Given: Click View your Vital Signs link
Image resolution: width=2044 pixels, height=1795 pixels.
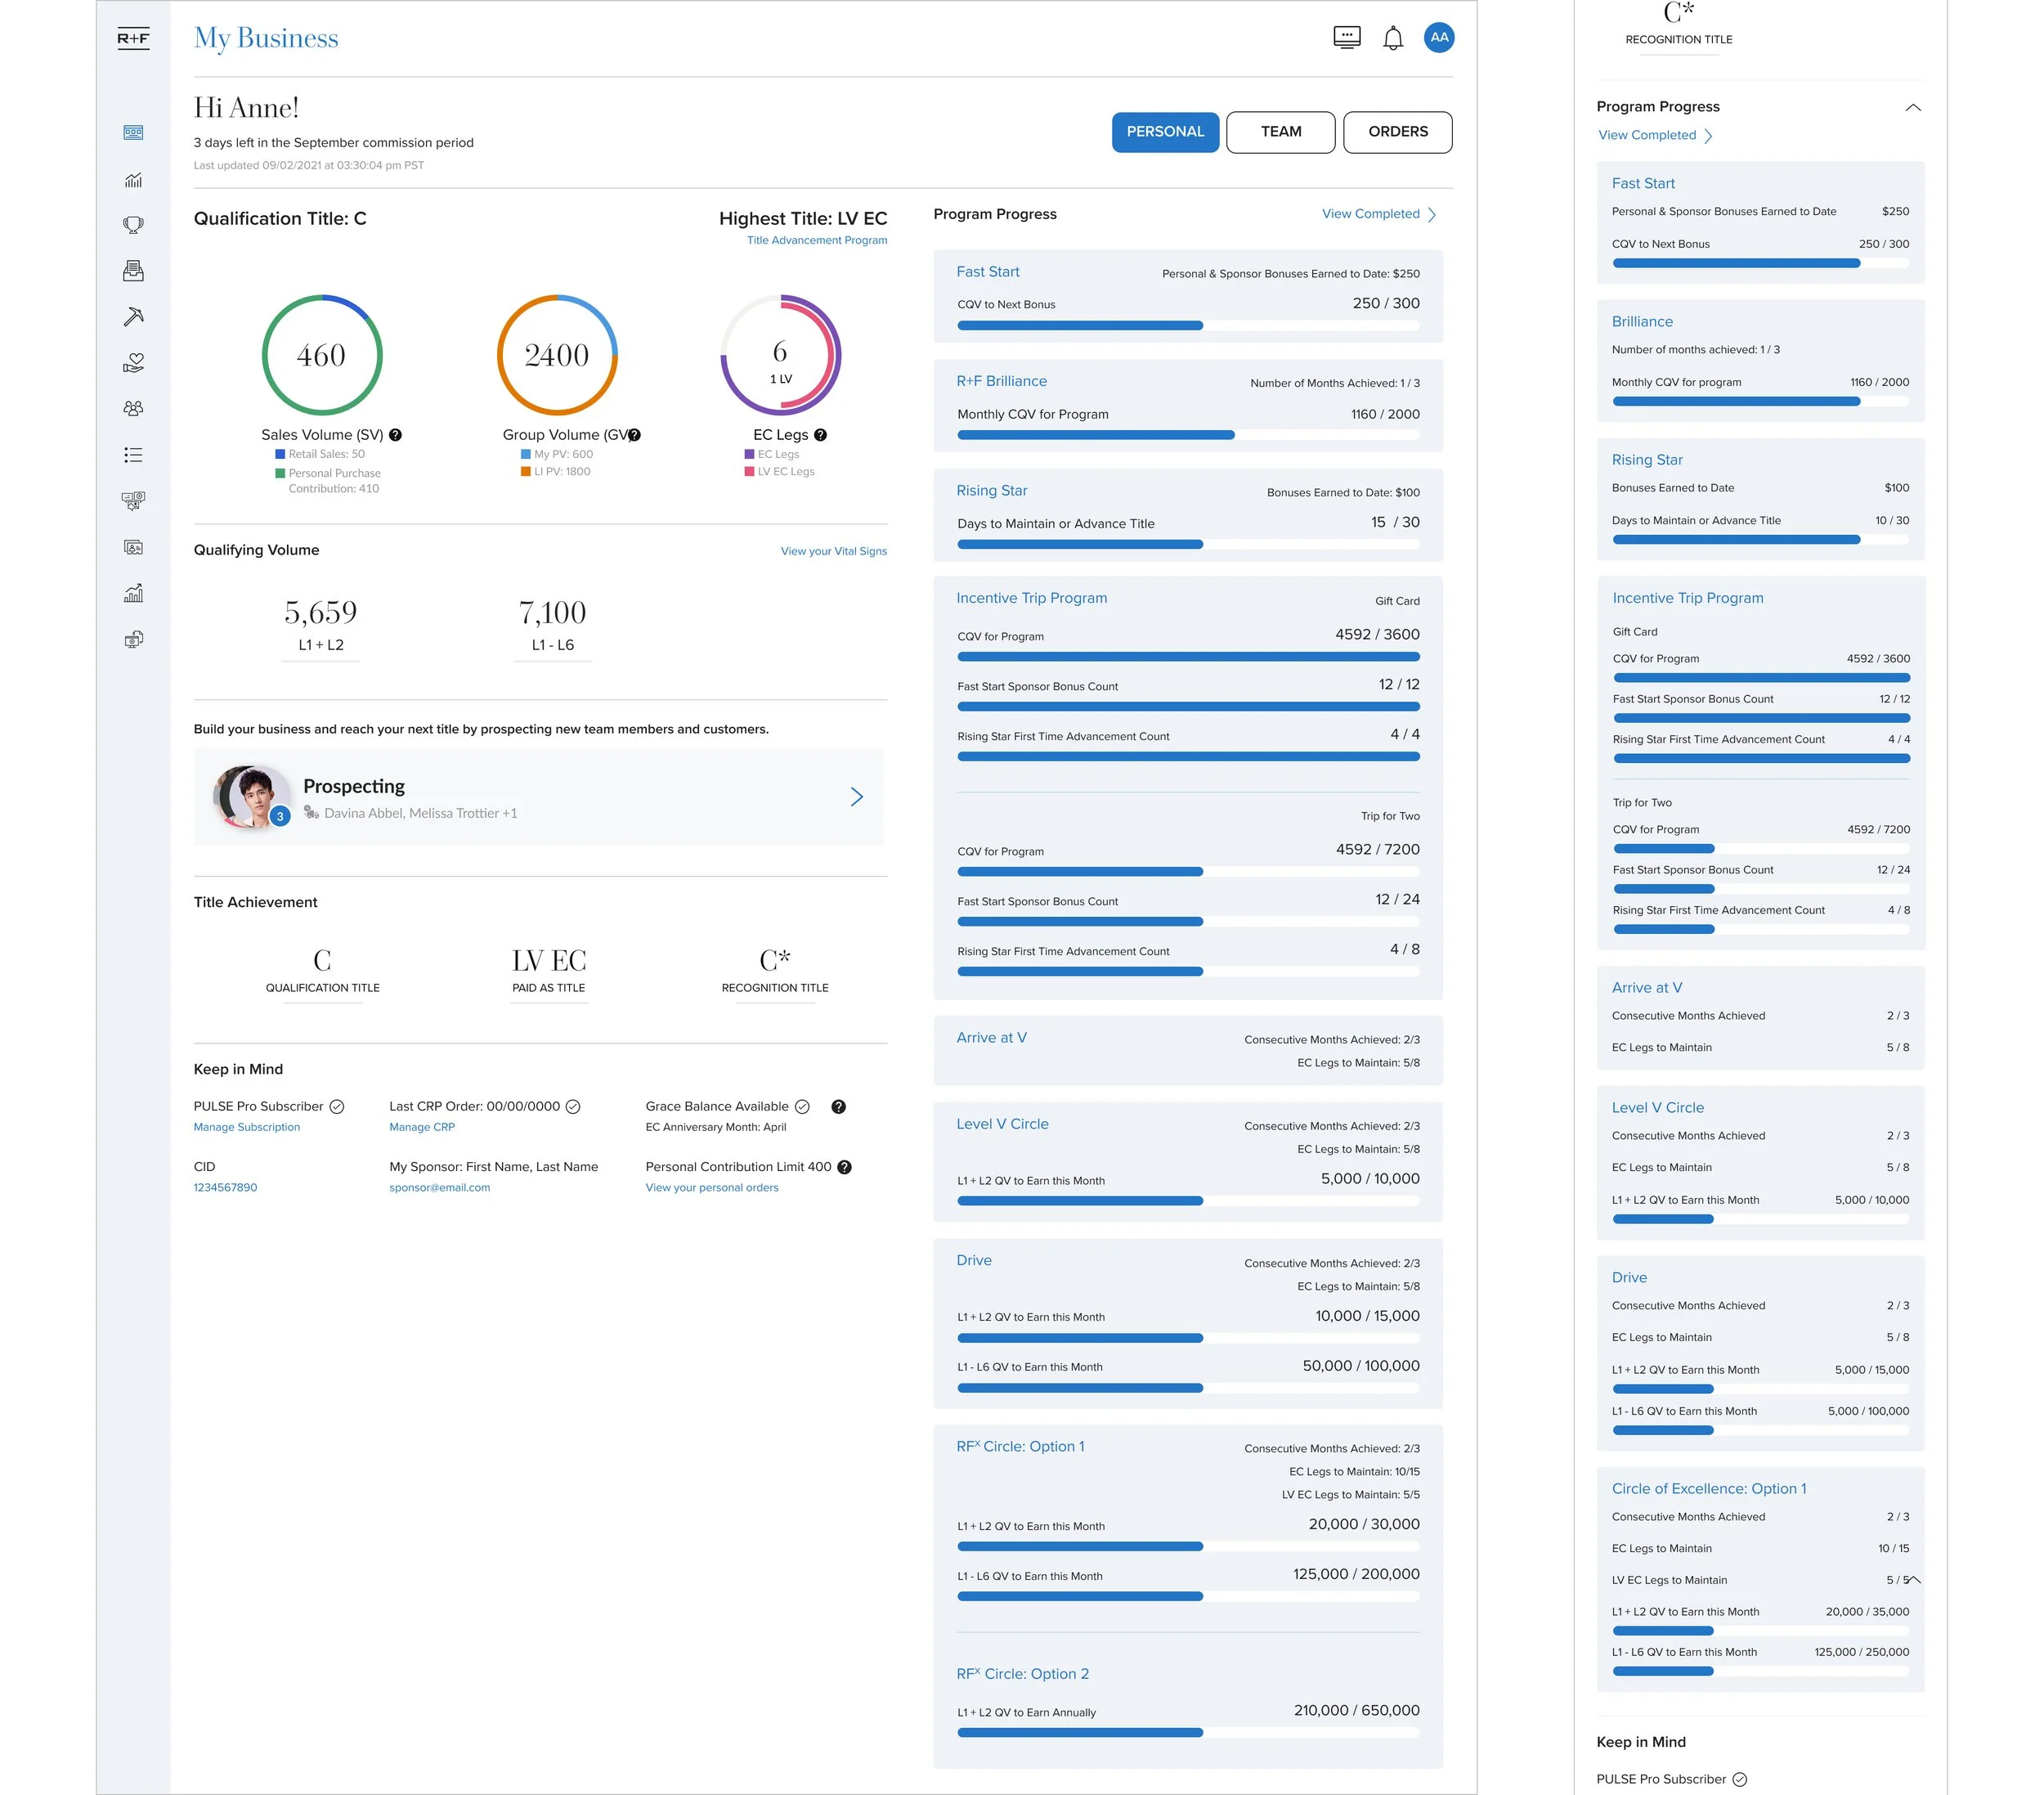Looking at the screenshot, I should pos(833,552).
